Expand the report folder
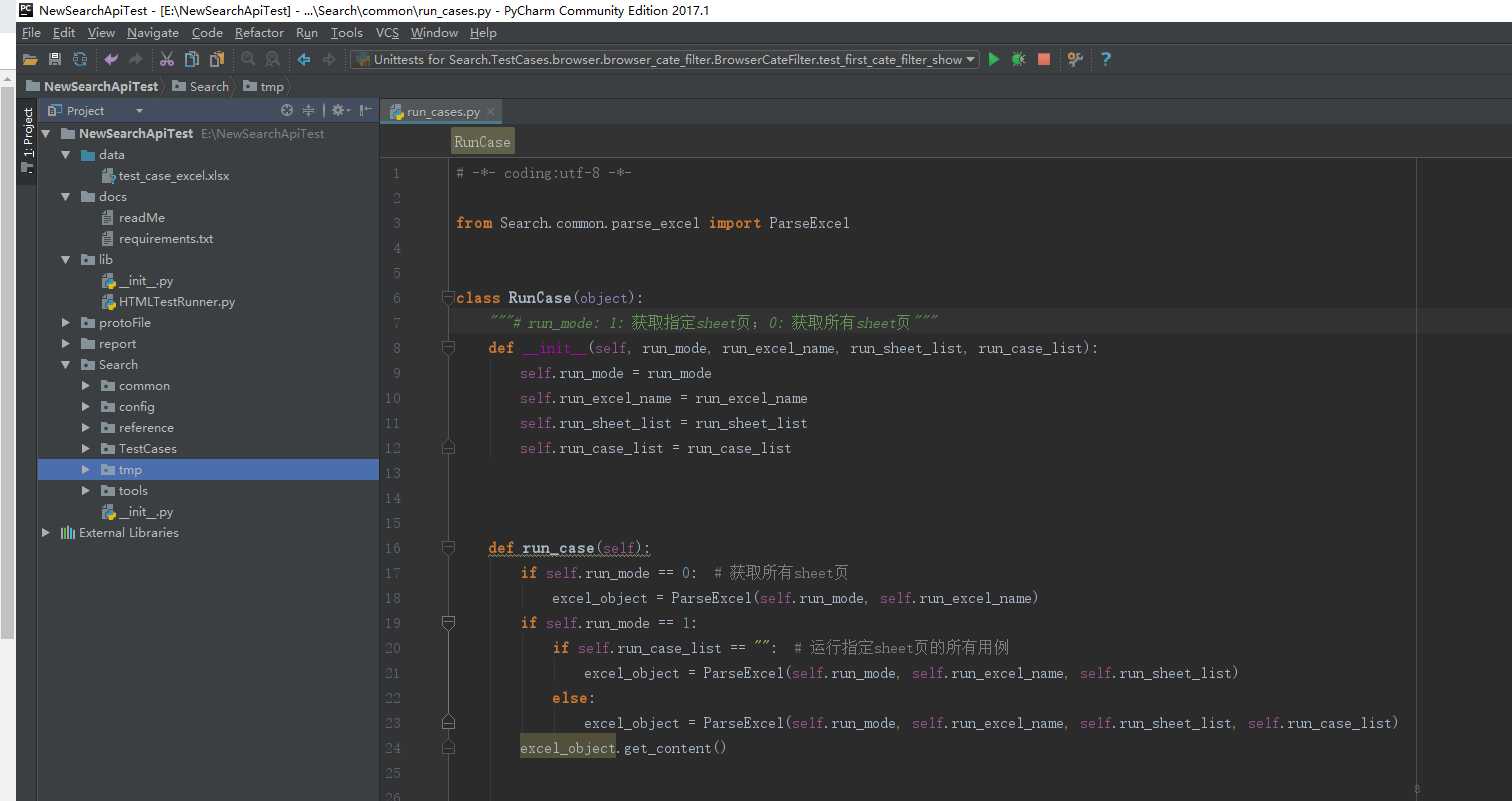The height and width of the screenshot is (801, 1512). (x=66, y=344)
